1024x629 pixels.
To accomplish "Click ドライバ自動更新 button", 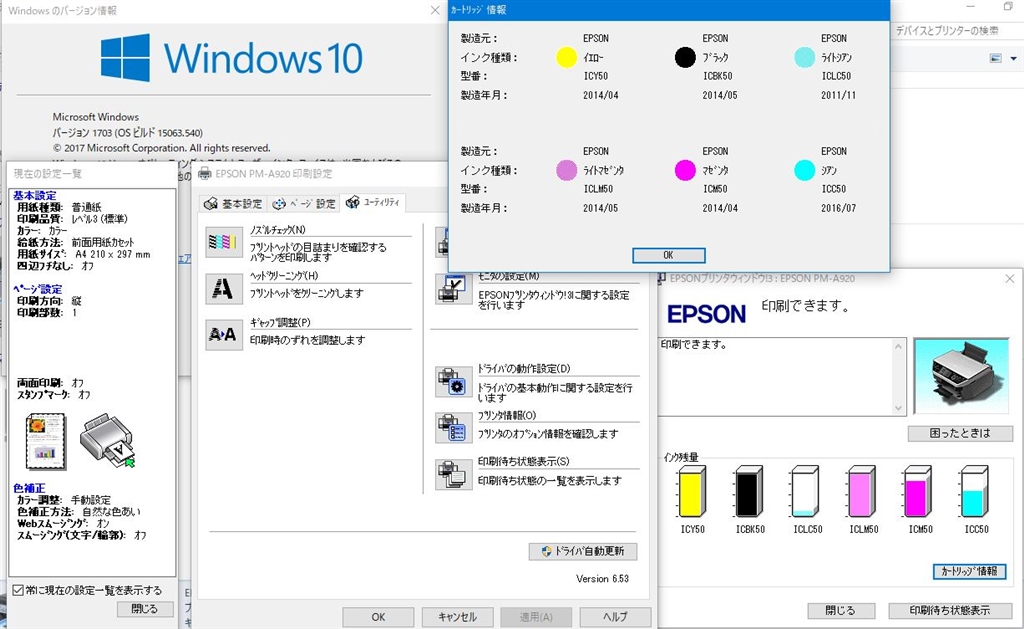I will (583, 551).
